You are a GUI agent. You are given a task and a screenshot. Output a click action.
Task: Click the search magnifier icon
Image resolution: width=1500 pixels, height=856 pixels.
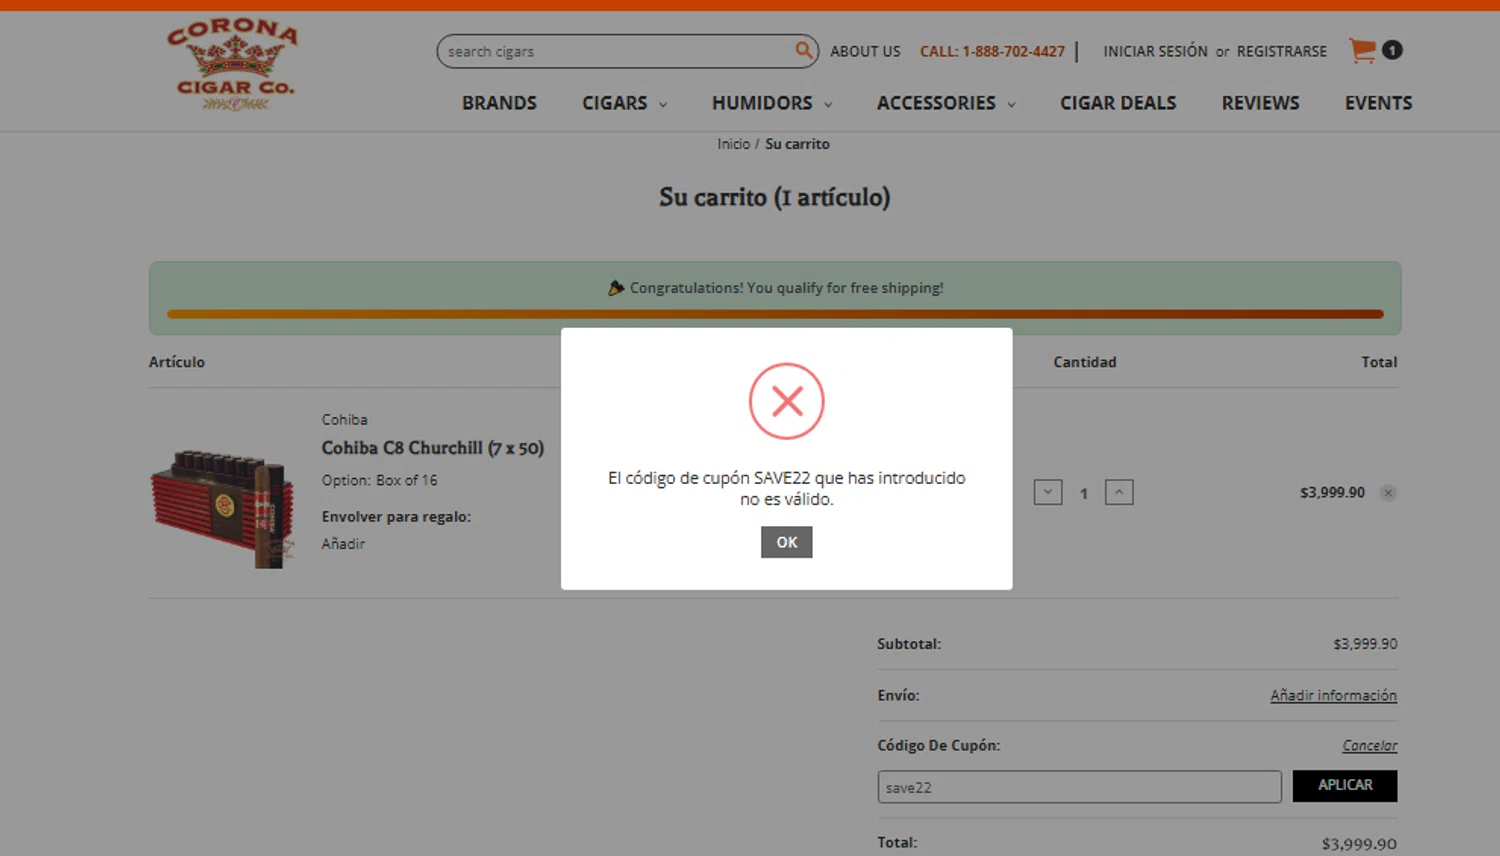(803, 50)
